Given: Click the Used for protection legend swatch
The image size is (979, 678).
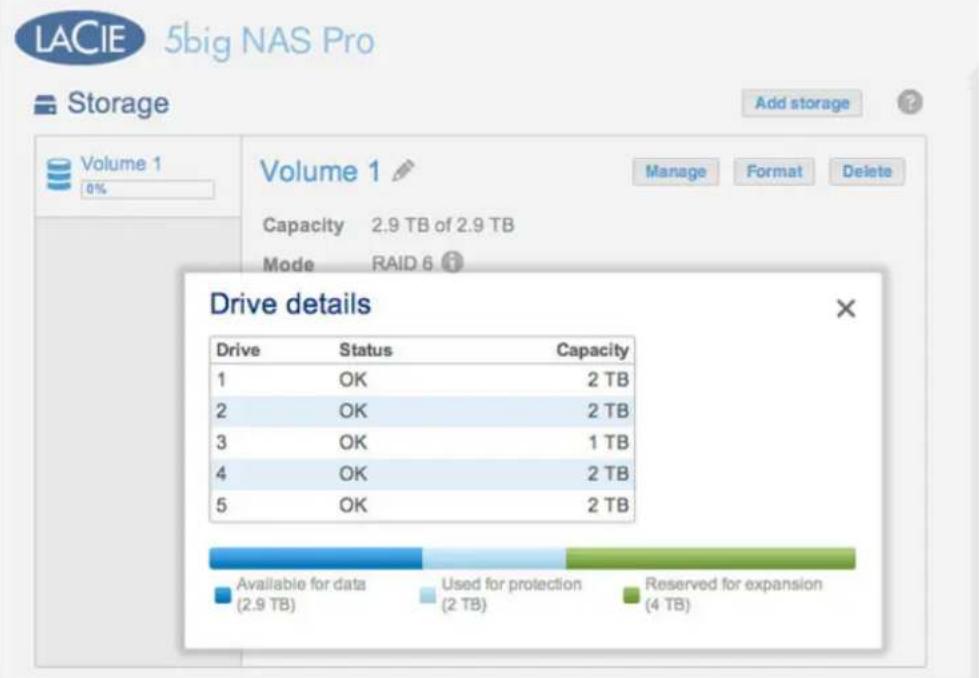Looking at the screenshot, I should coord(428,596).
